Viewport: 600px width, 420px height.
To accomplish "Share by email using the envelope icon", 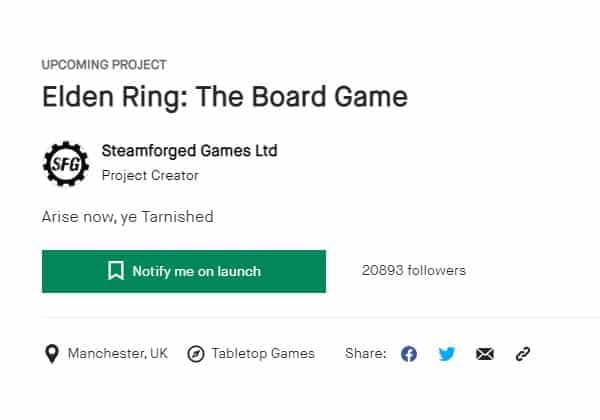I will coord(484,354).
